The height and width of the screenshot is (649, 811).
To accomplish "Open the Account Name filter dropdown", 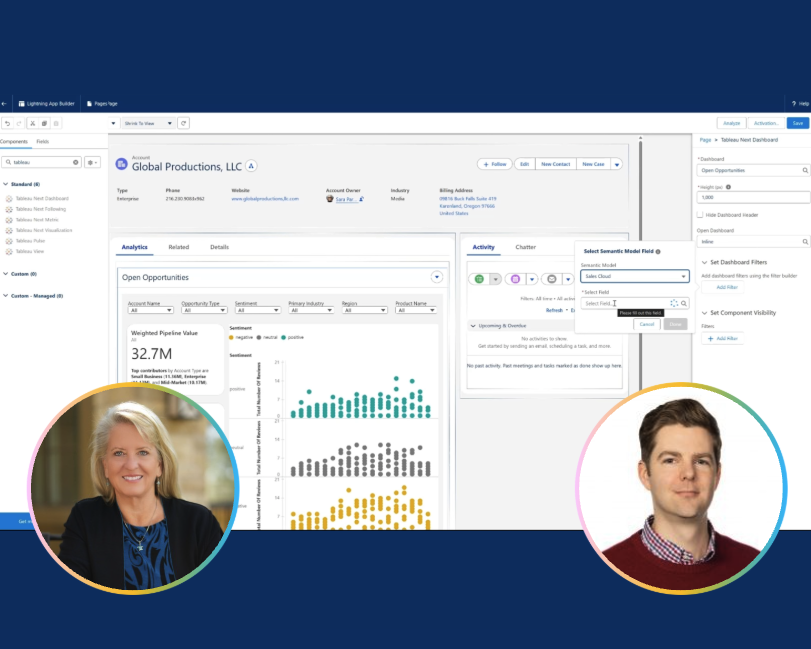I will pos(151,310).
